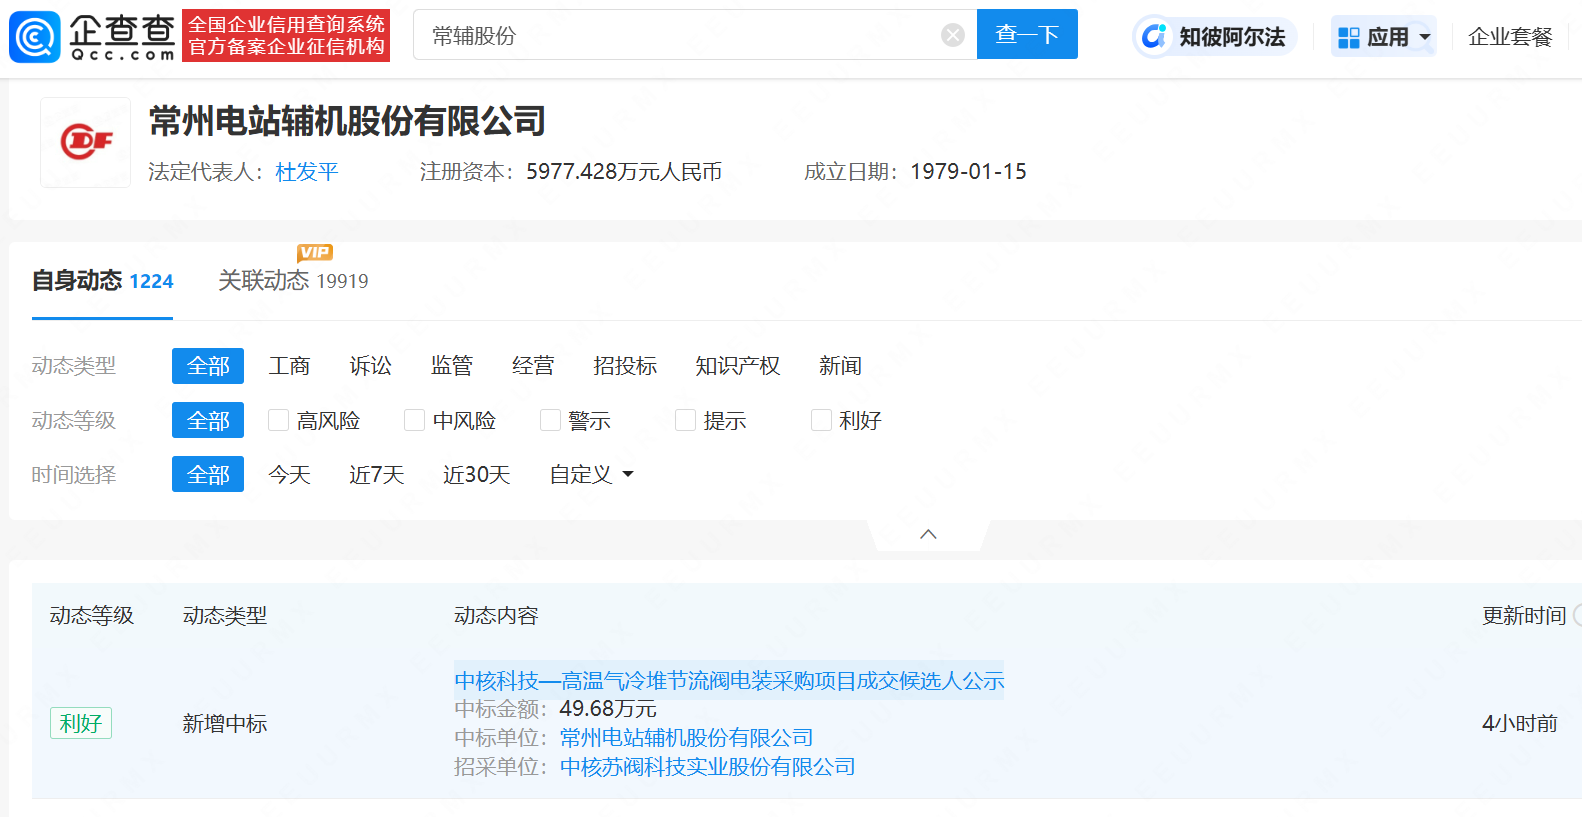Filter dynamics by 诉讼
Image resolution: width=1582 pixels, height=817 pixels.
click(x=370, y=366)
